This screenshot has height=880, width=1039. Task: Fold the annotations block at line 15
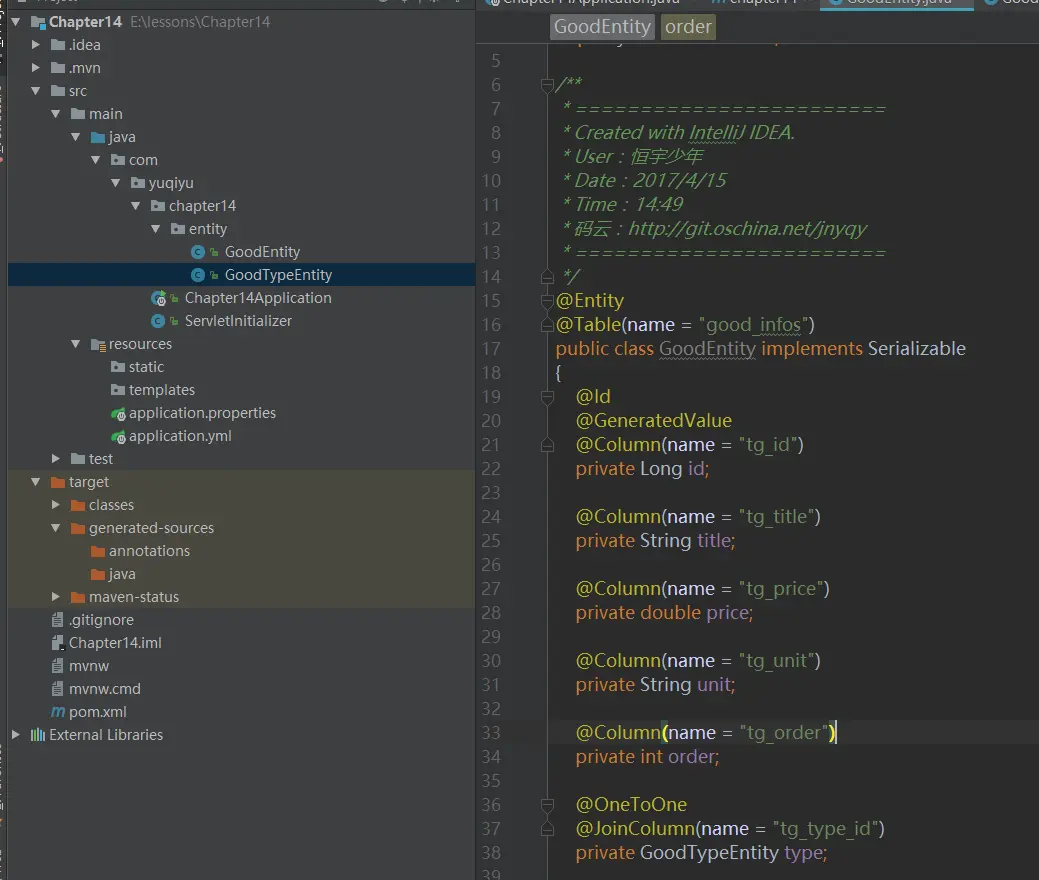(x=547, y=301)
